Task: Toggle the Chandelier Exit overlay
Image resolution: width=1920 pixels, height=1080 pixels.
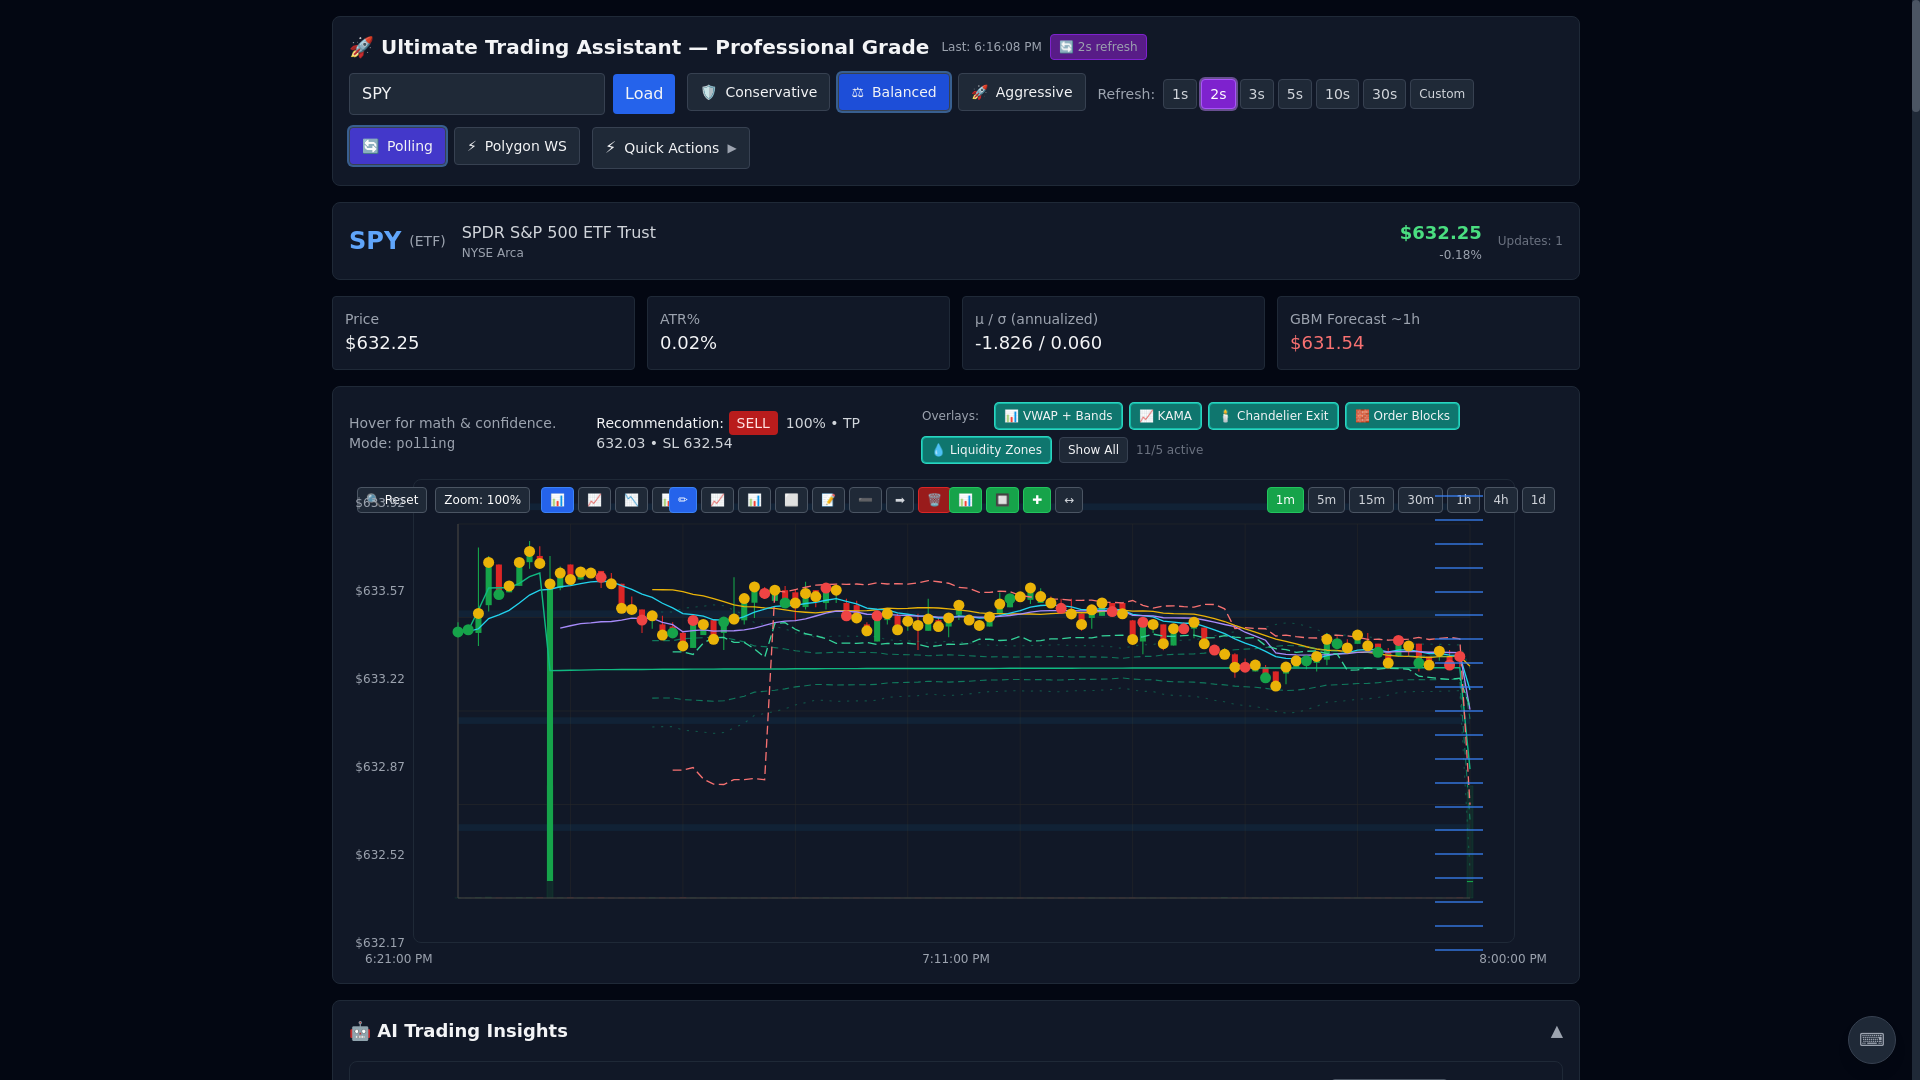Action: pos(1273,416)
